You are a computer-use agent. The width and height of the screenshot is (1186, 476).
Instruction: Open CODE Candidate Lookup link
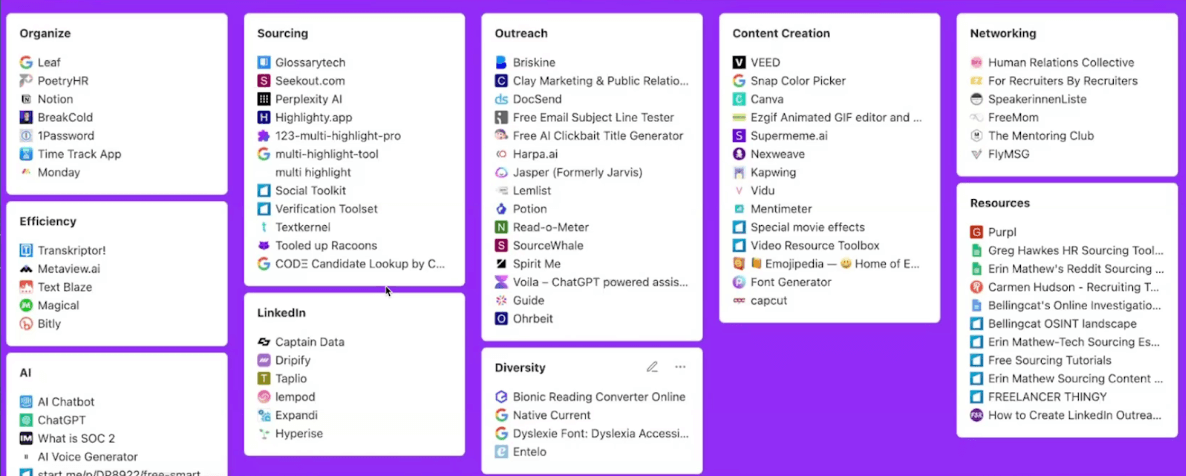click(361, 263)
